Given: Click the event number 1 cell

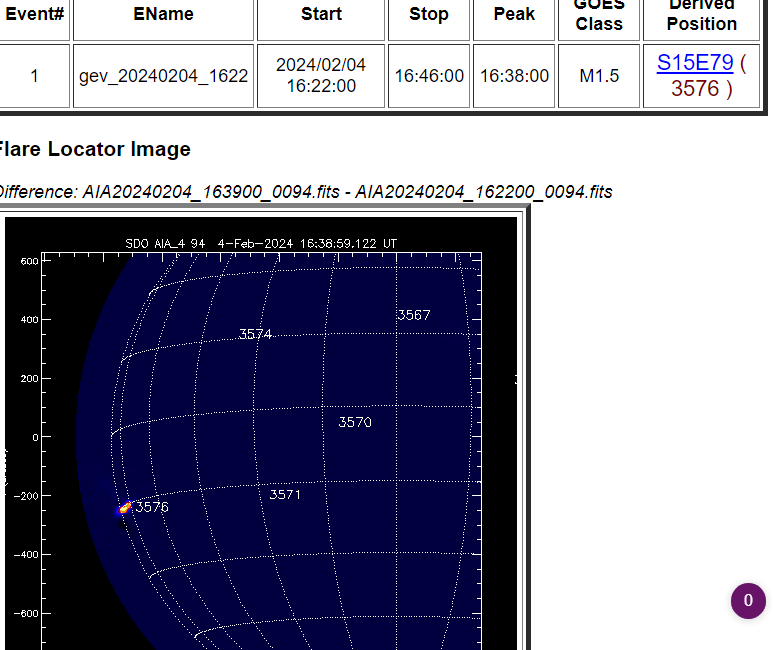Looking at the screenshot, I should [x=34, y=76].
